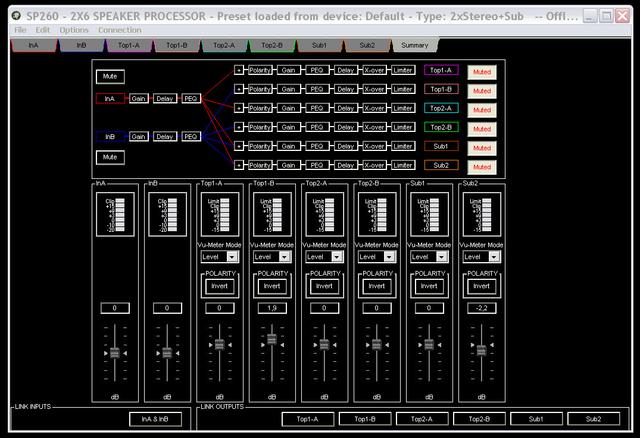
Task: Click the X-over block for Top1-A
Action: click(375, 70)
